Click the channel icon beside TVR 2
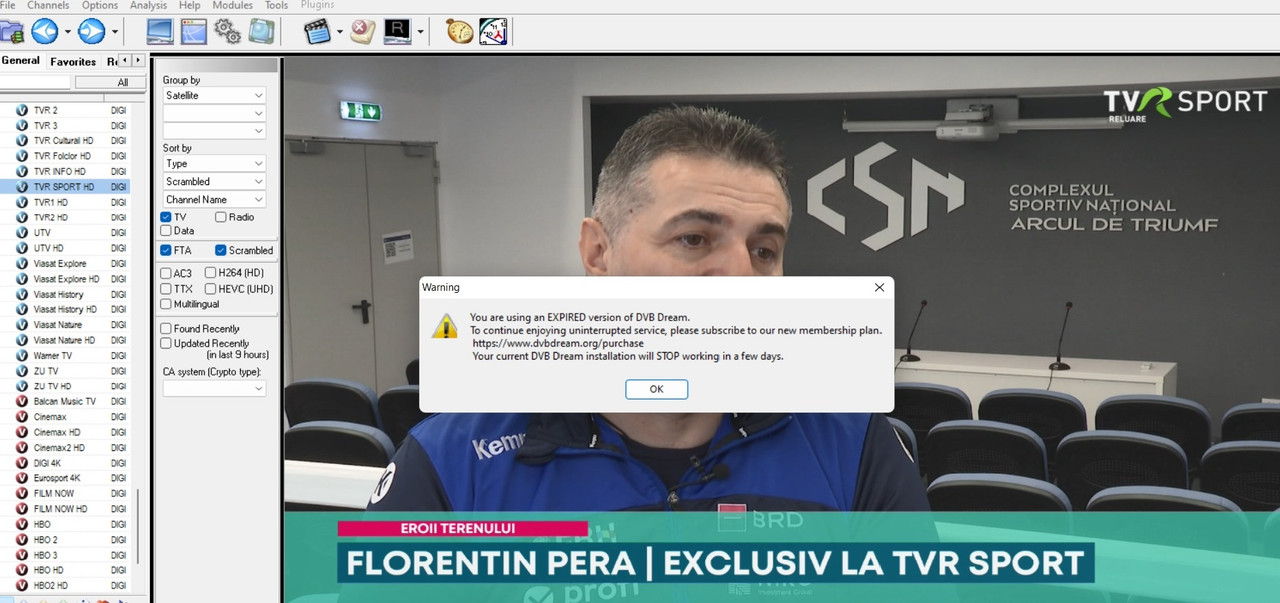Screen dimensions: 1280x603 point(22,110)
